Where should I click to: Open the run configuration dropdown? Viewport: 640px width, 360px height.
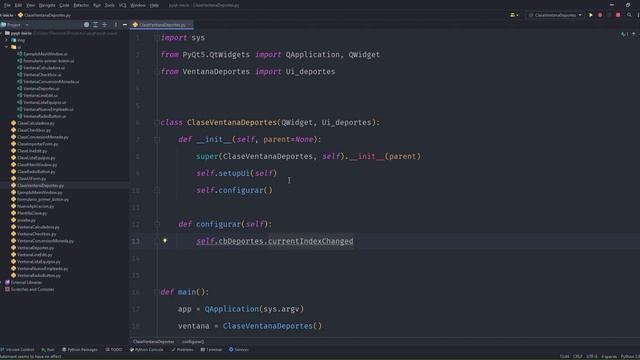(x=555, y=15)
